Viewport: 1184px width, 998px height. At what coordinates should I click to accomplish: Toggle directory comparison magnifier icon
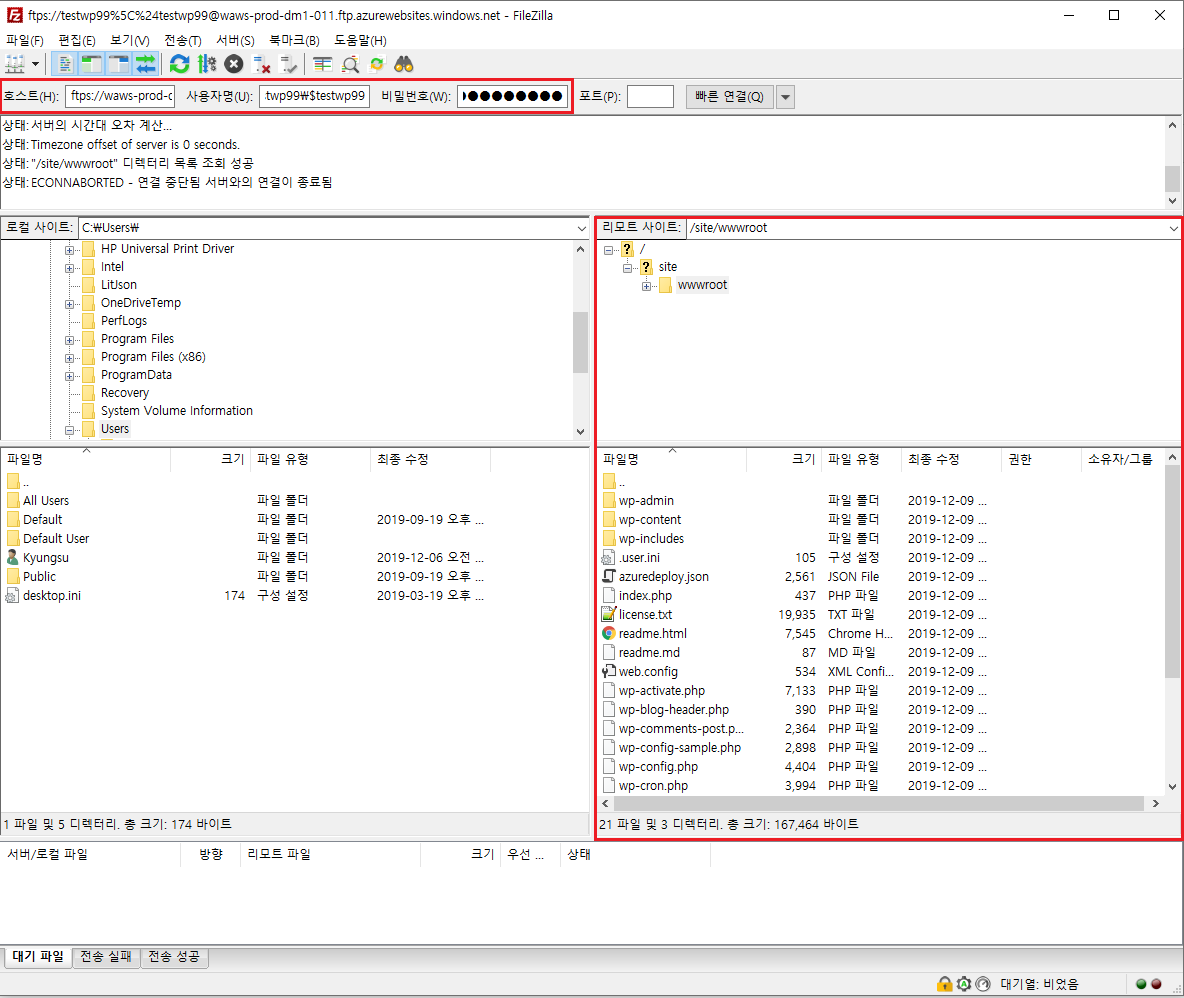tap(350, 65)
